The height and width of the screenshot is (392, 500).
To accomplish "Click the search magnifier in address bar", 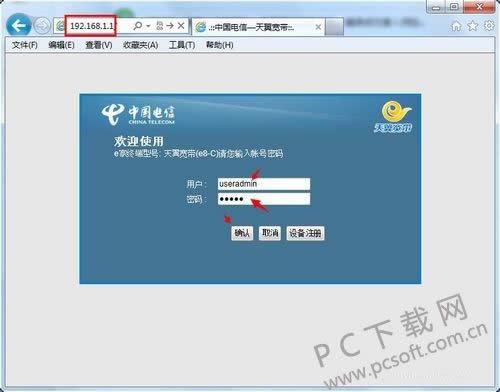I will coord(137,26).
